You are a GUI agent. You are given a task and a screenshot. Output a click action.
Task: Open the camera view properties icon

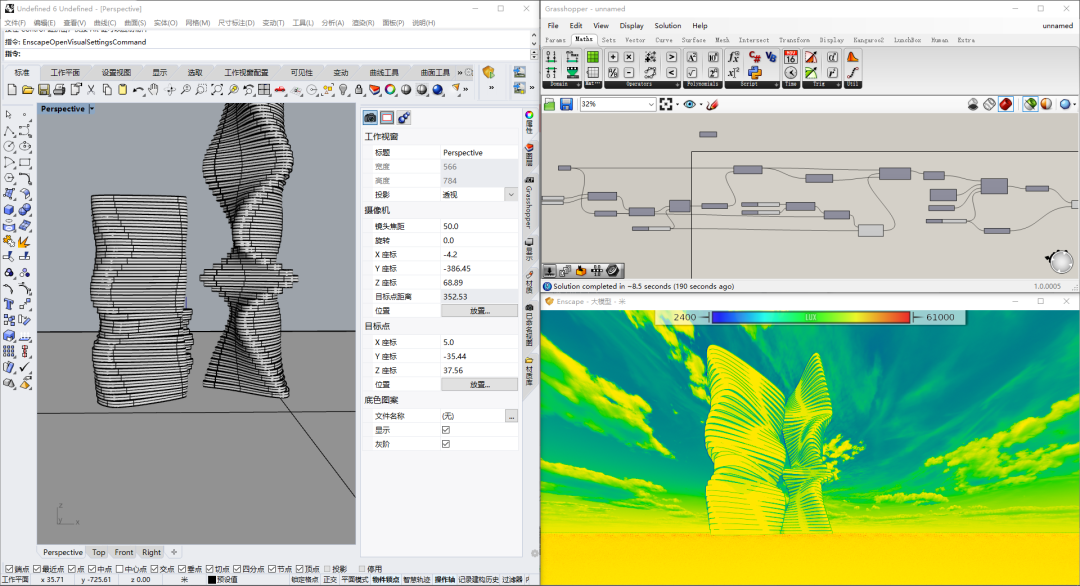(x=371, y=118)
